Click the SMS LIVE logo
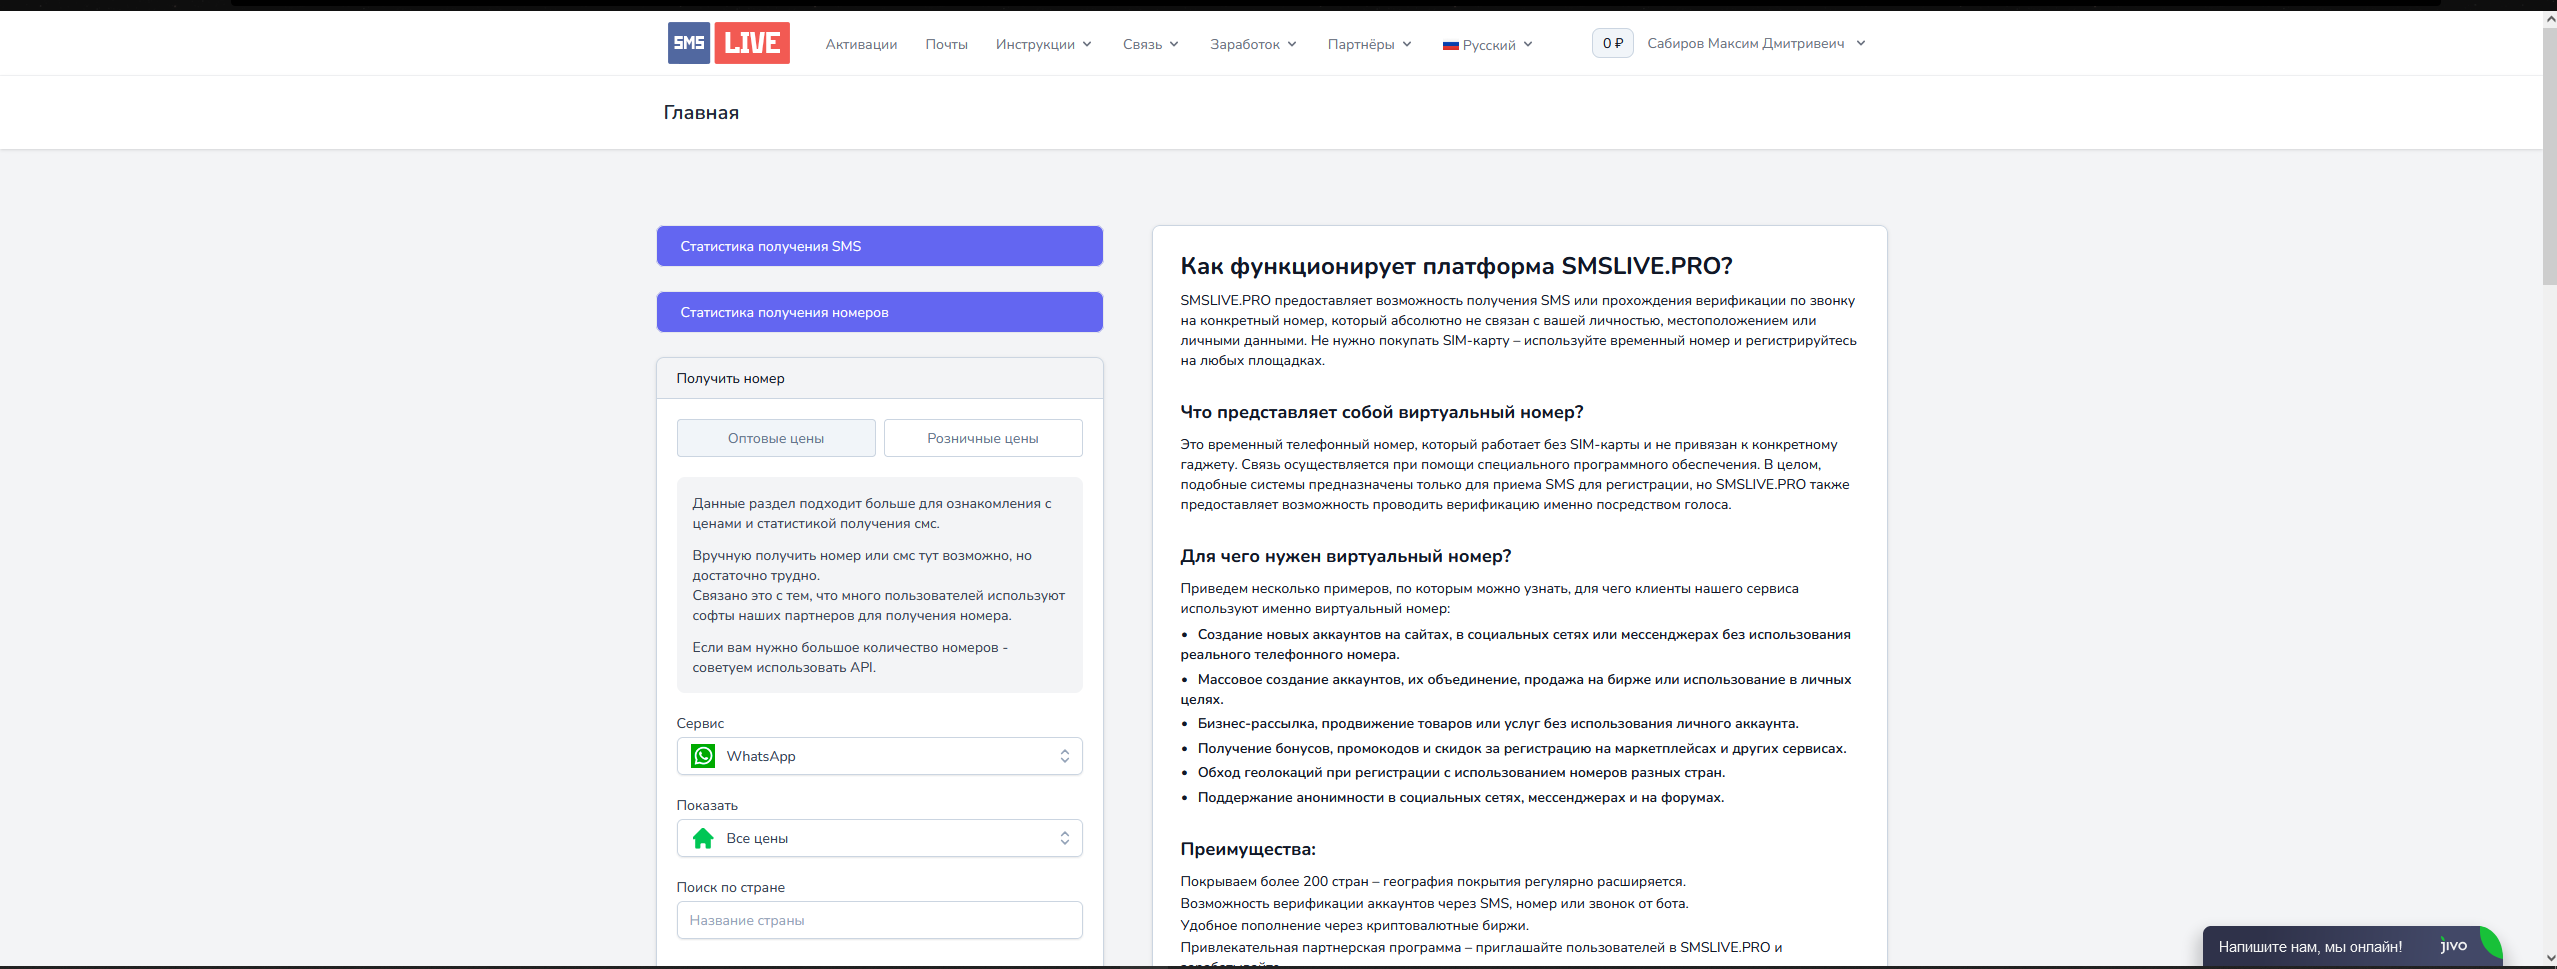 [x=728, y=43]
